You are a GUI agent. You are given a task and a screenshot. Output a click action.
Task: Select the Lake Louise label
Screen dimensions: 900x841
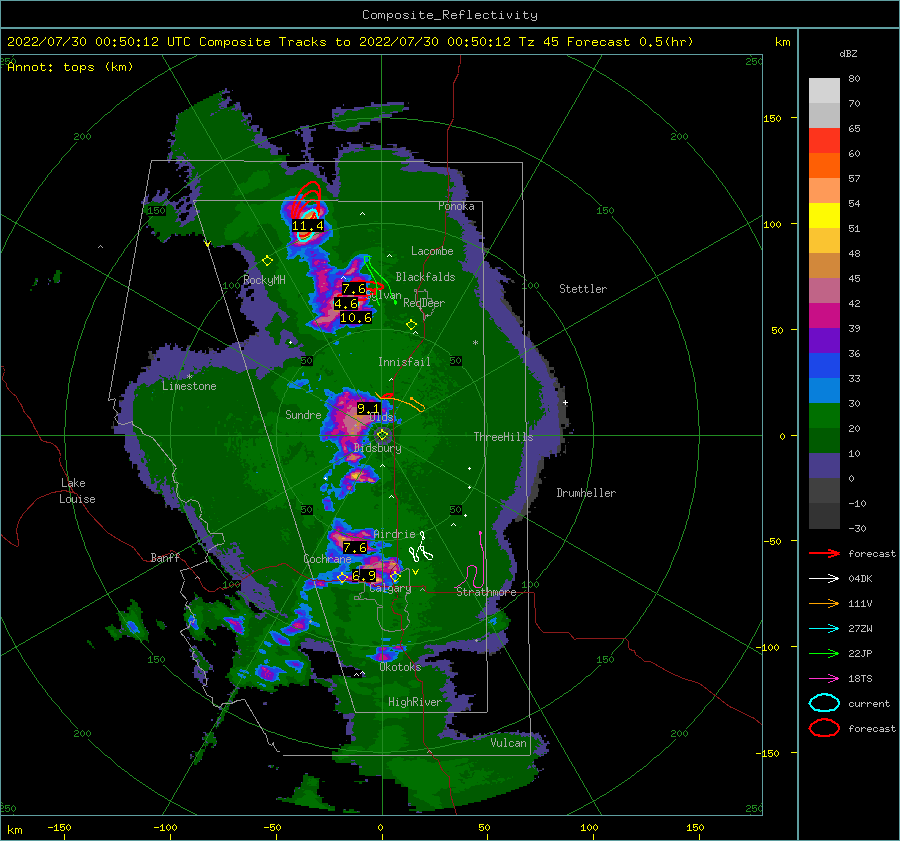point(77,491)
